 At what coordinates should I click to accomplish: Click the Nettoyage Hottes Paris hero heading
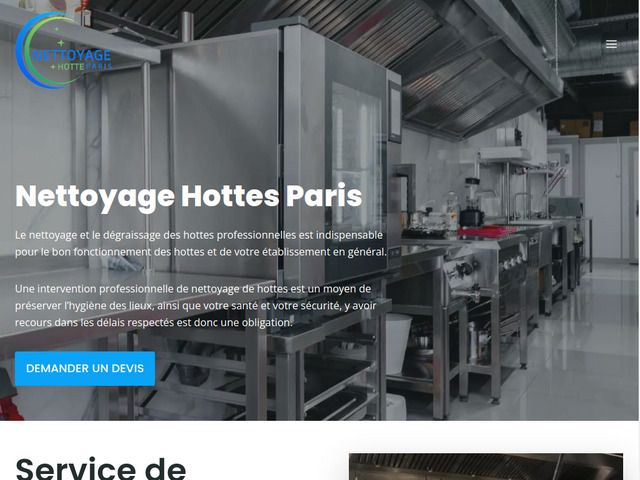coord(189,197)
